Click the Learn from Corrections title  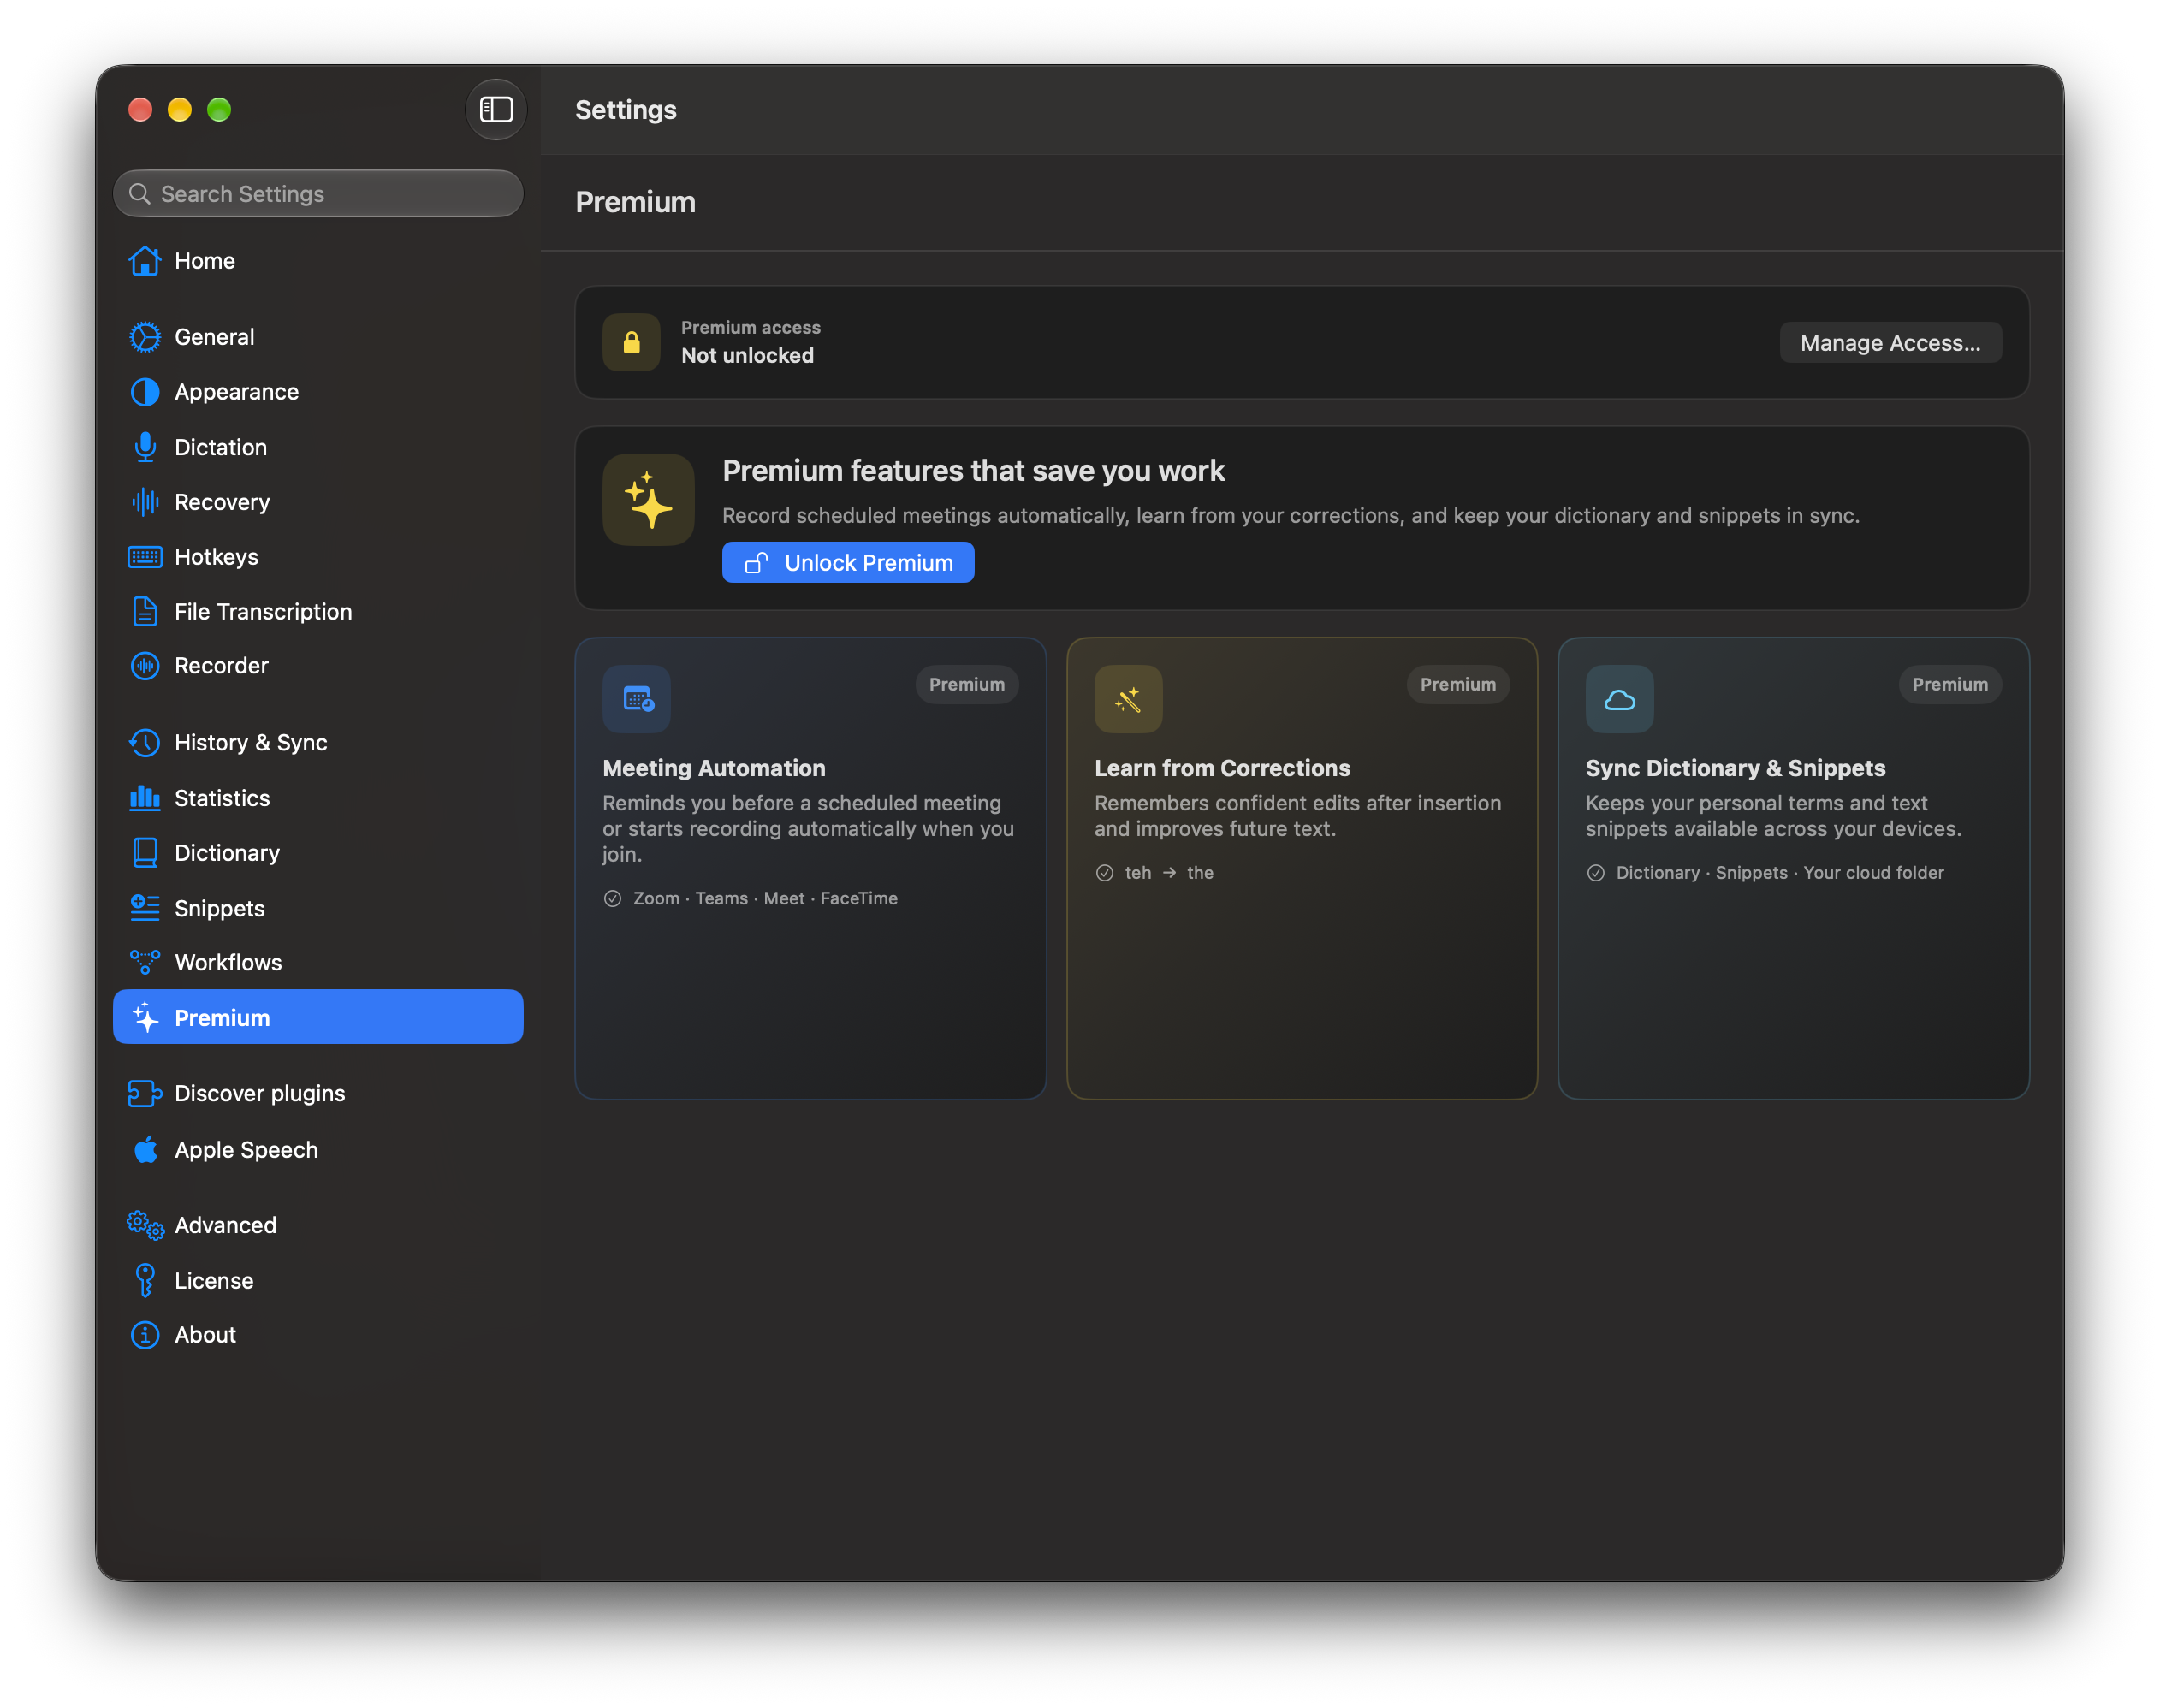(x=1222, y=768)
